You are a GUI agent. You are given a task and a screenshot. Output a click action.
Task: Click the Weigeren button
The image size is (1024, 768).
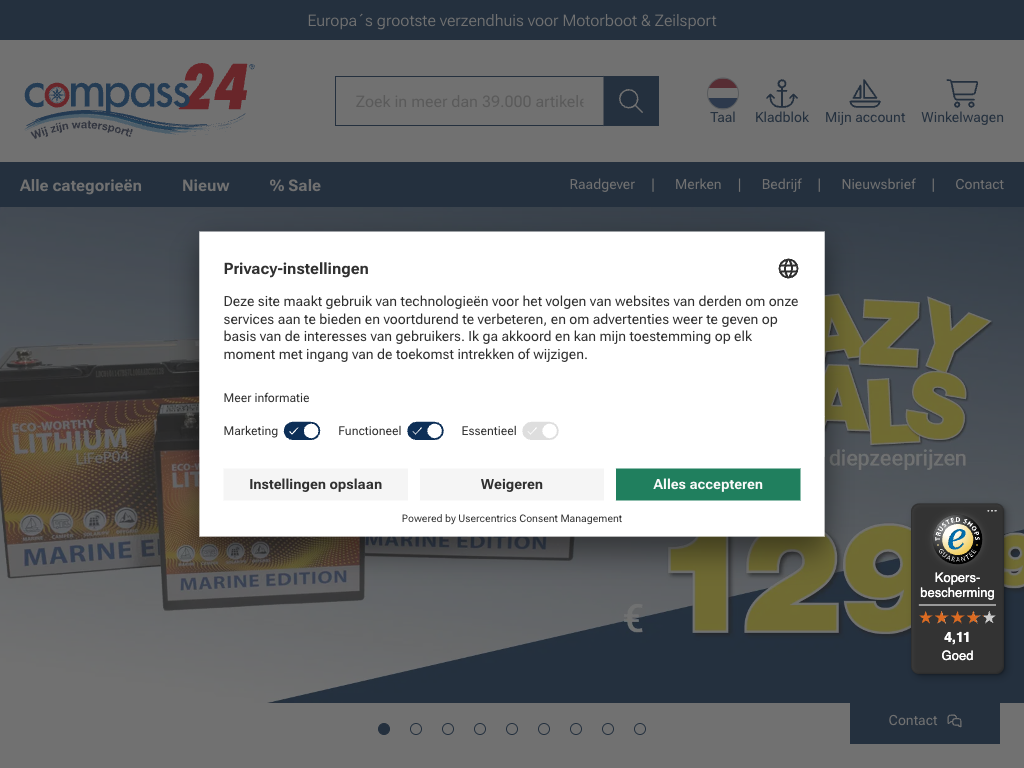(x=512, y=485)
